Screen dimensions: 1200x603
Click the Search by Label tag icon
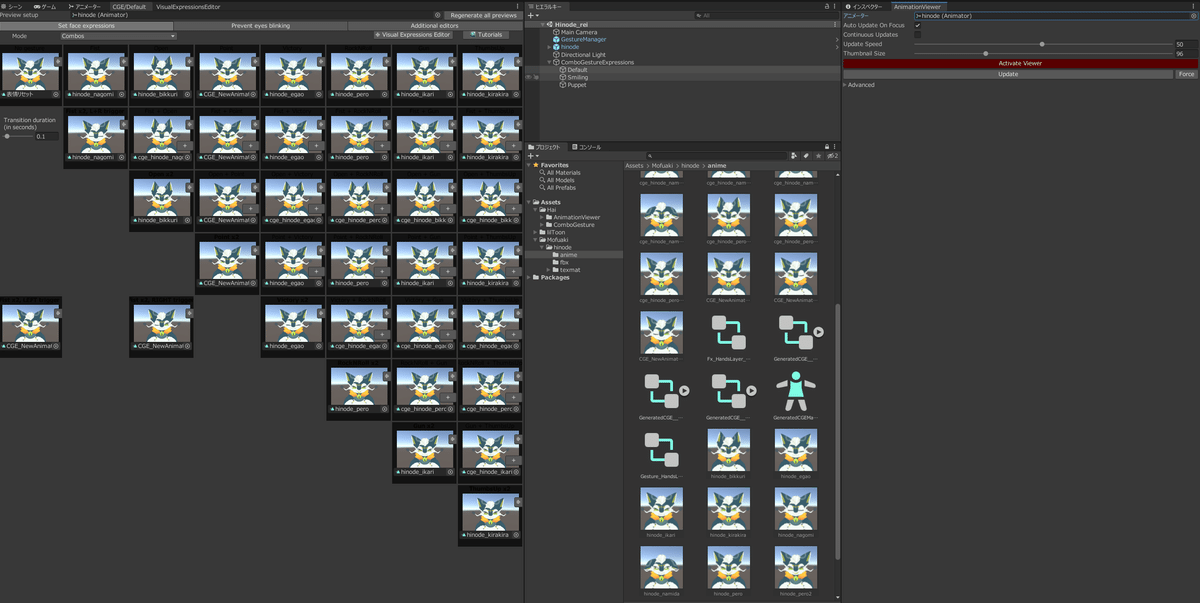coord(806,156)
